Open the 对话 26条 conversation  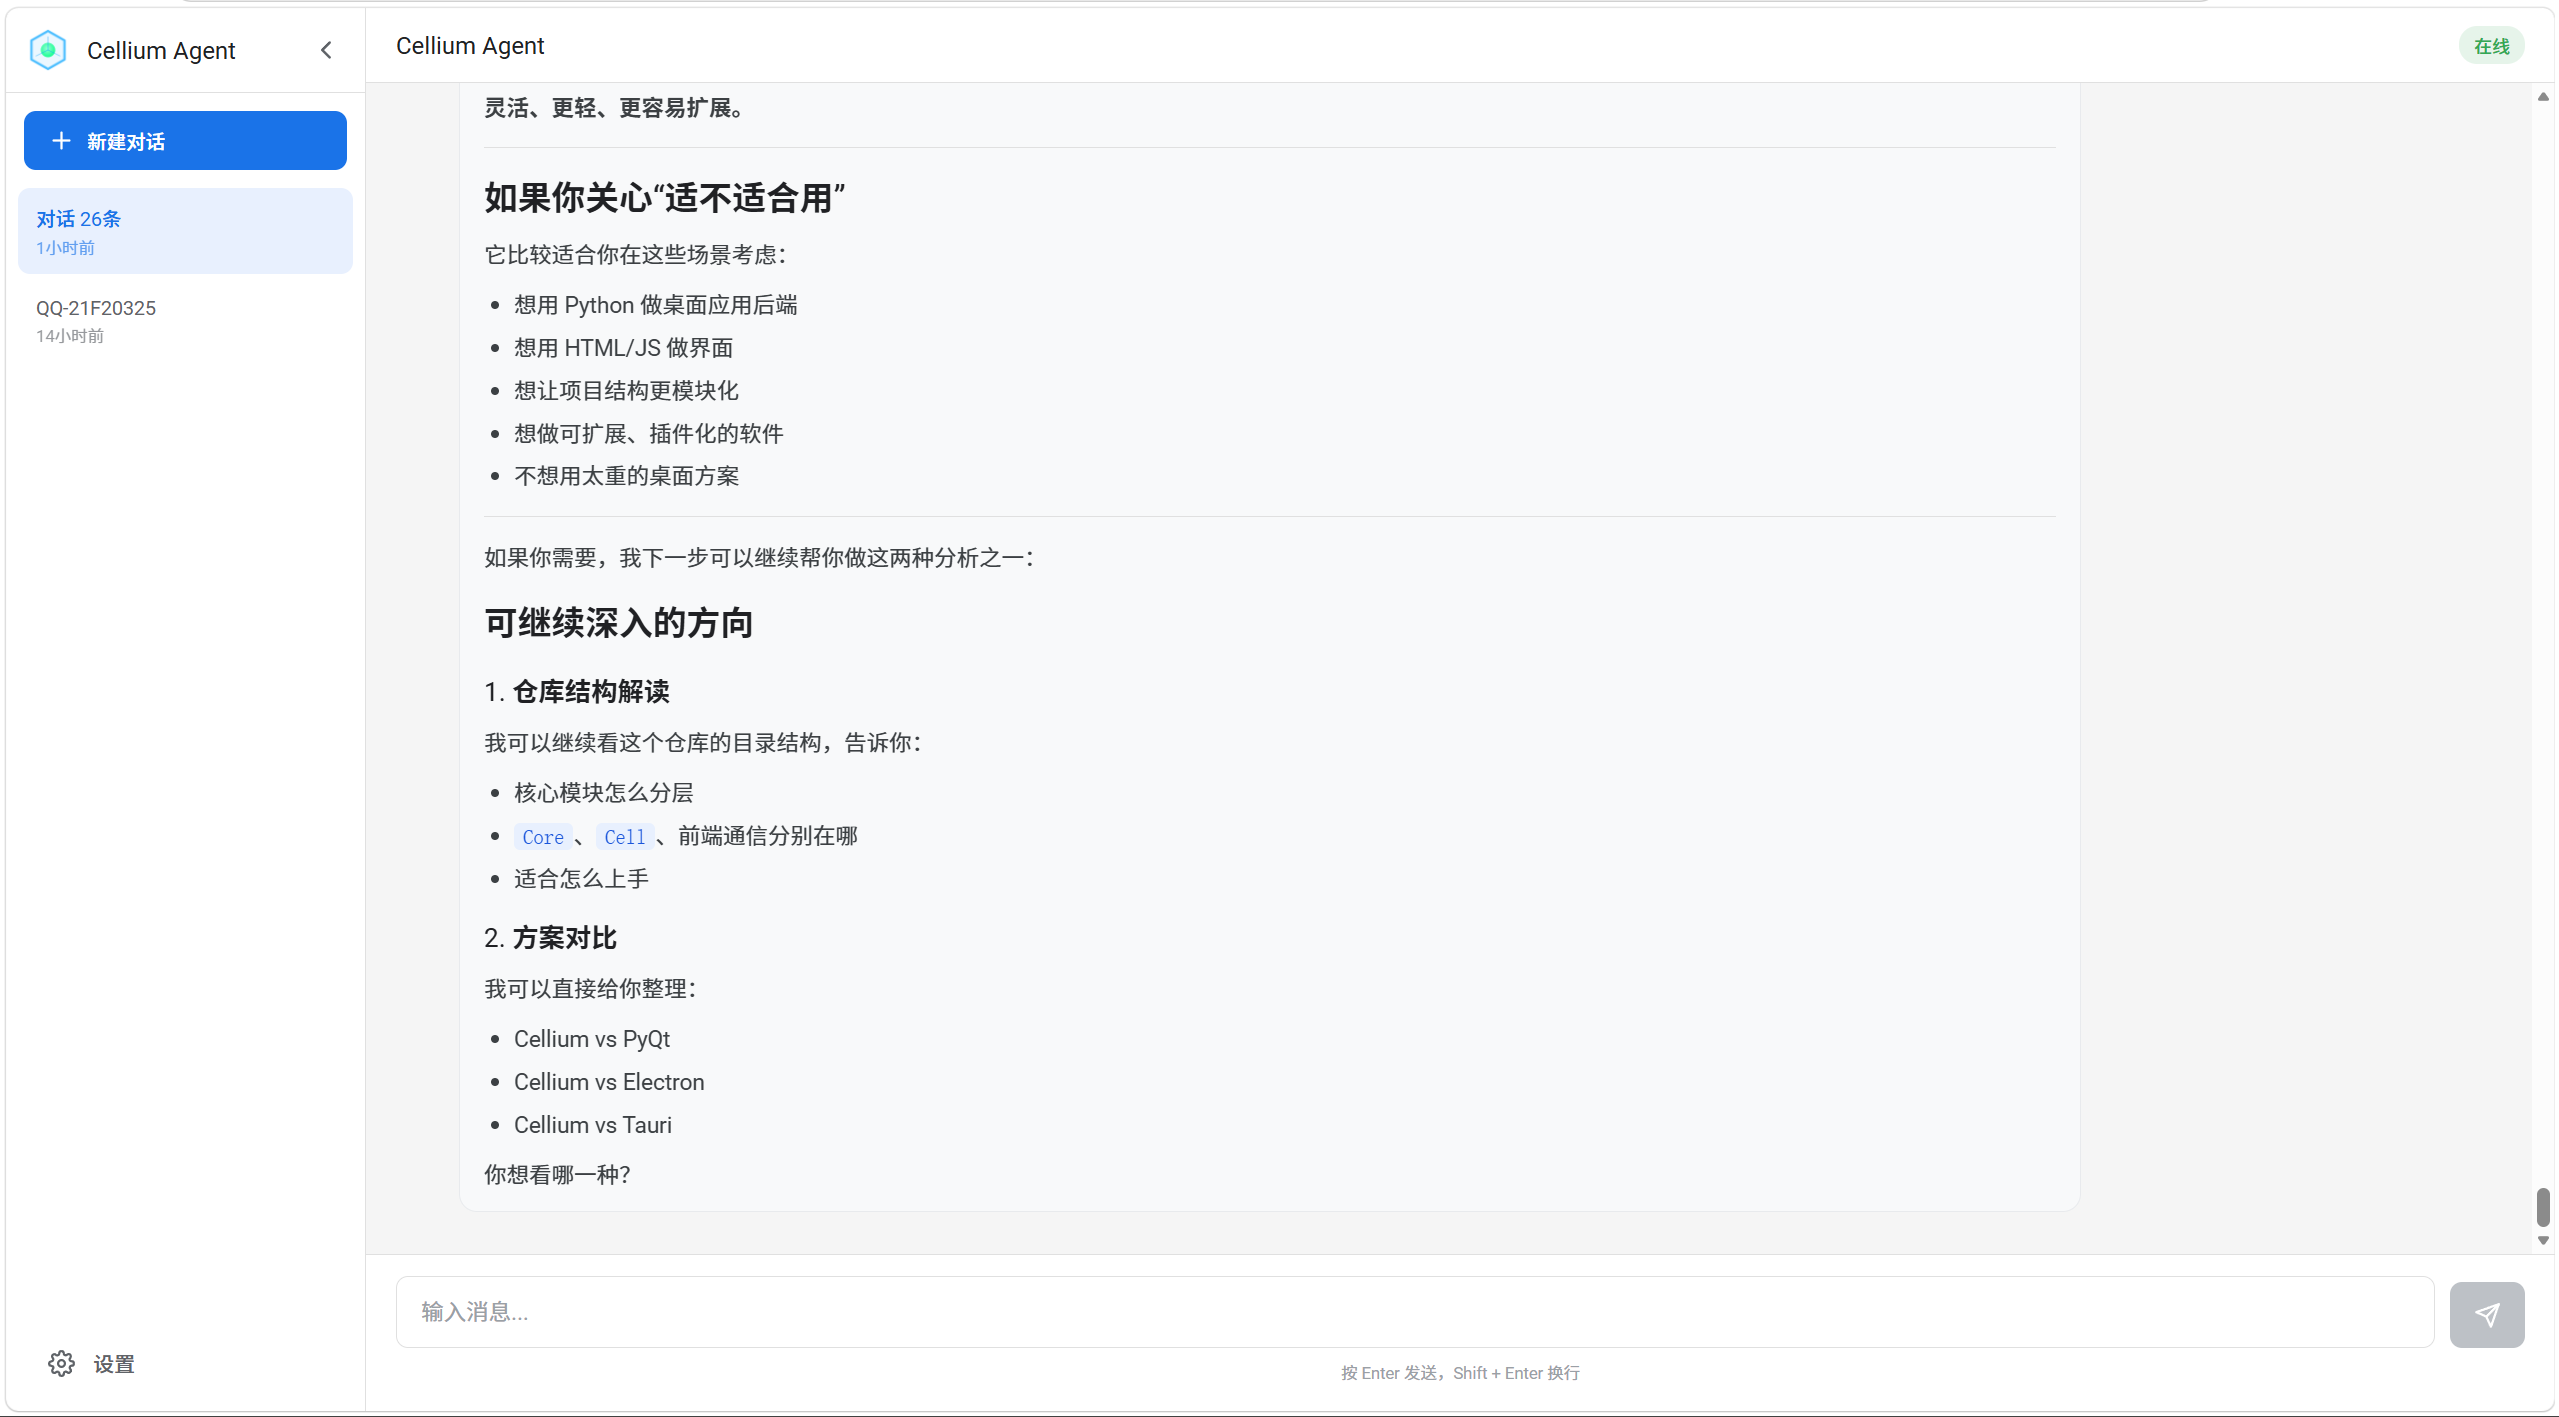(x=185, y=231)
